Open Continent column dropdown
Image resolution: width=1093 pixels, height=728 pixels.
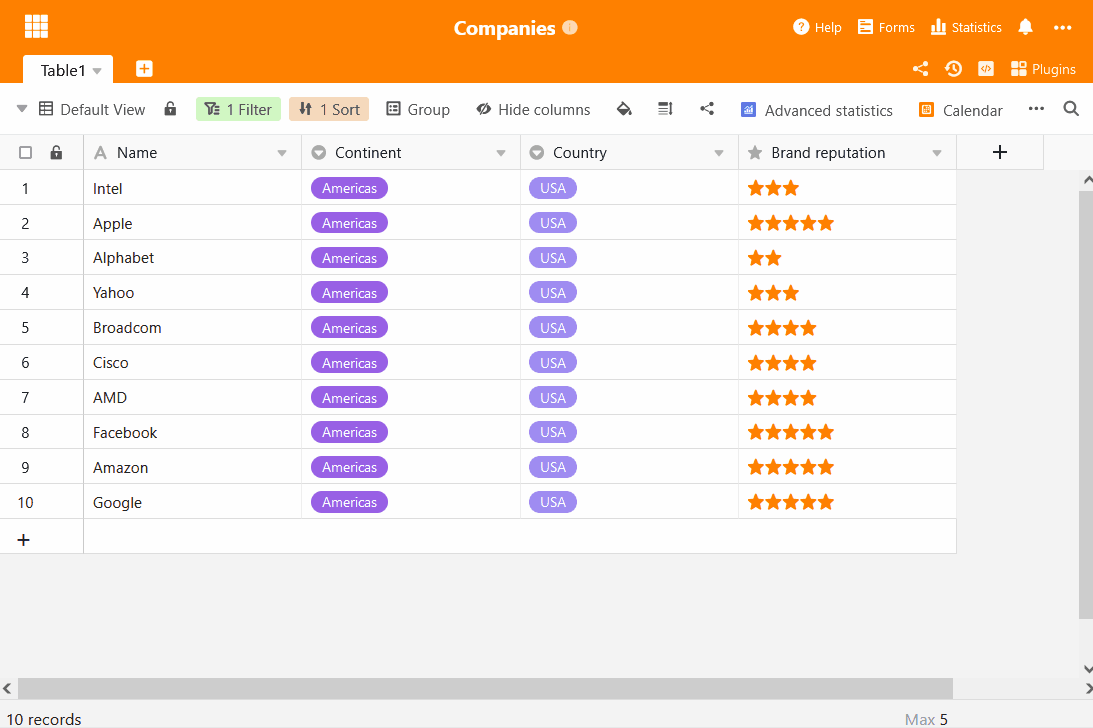500,153
